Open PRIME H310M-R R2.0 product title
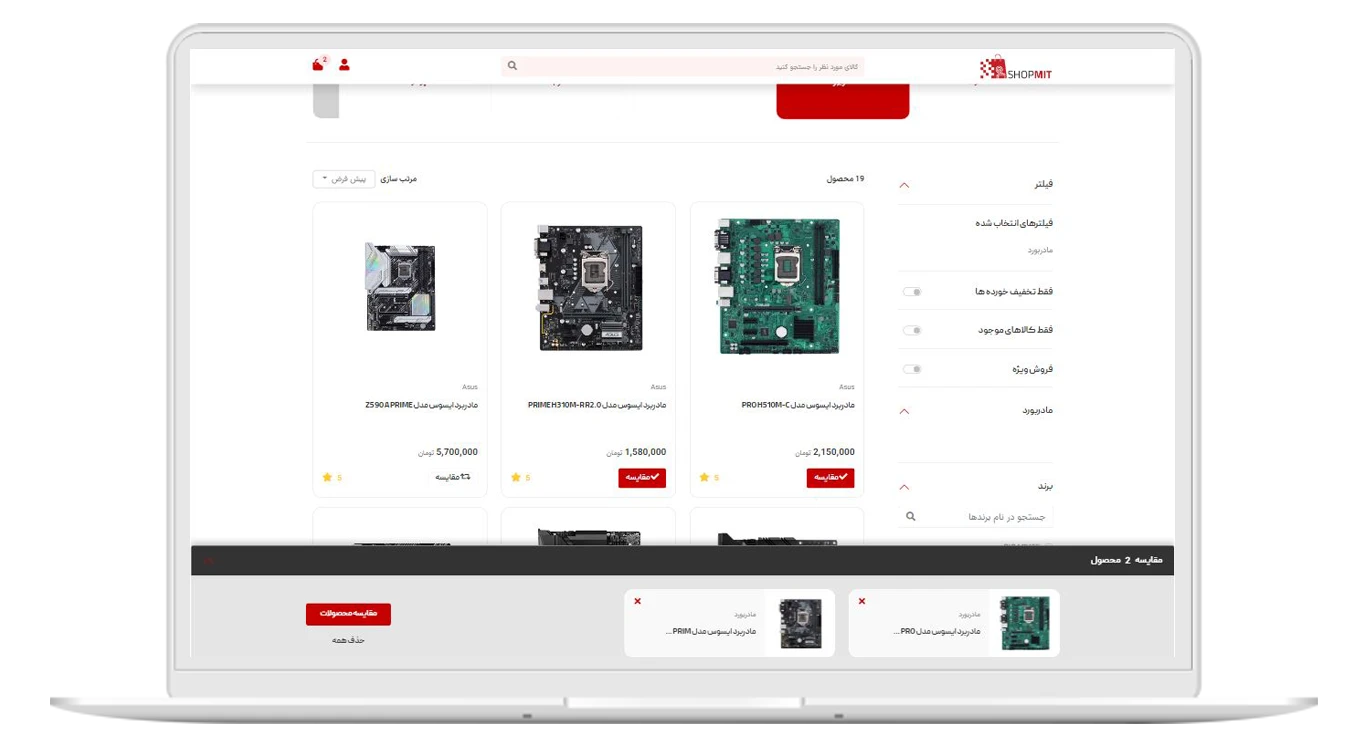 (x=597, y=405)
